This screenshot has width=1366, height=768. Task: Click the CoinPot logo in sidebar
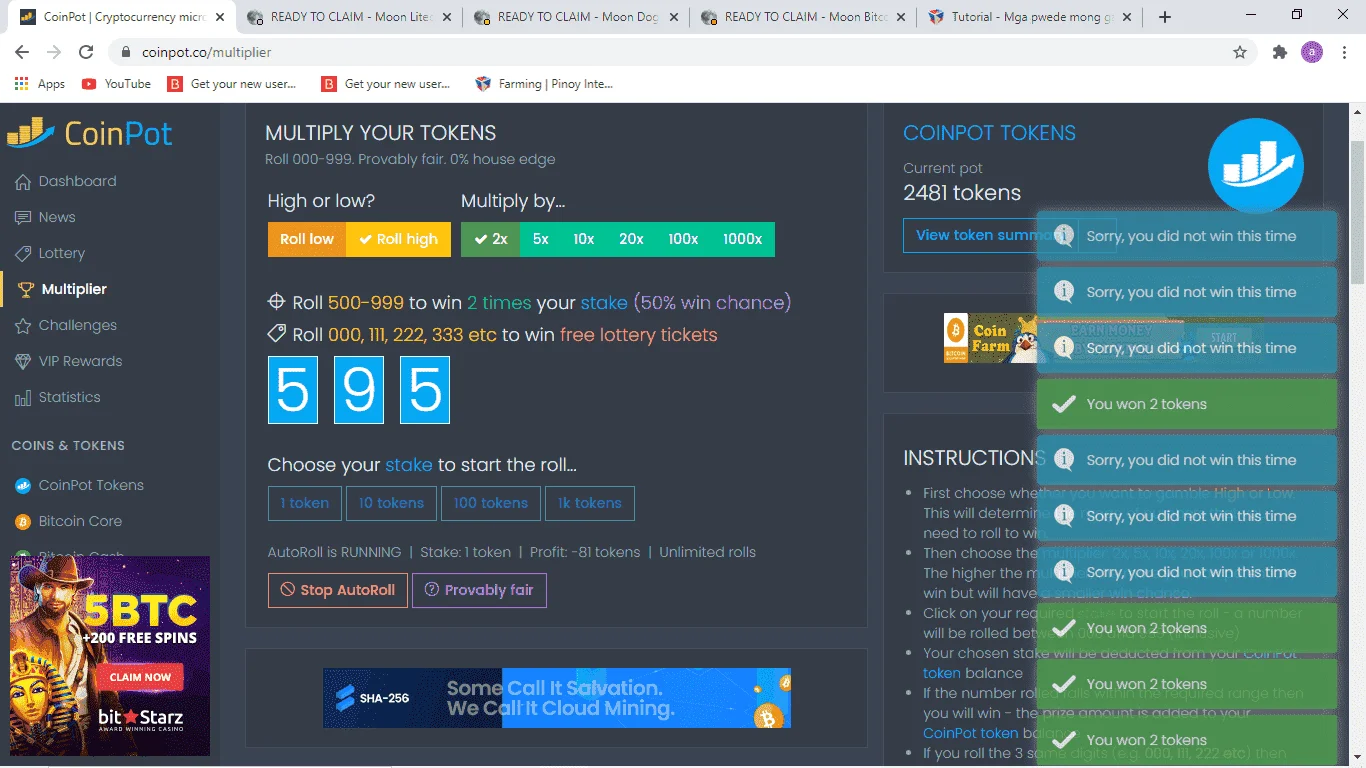[x=90, y=133]
